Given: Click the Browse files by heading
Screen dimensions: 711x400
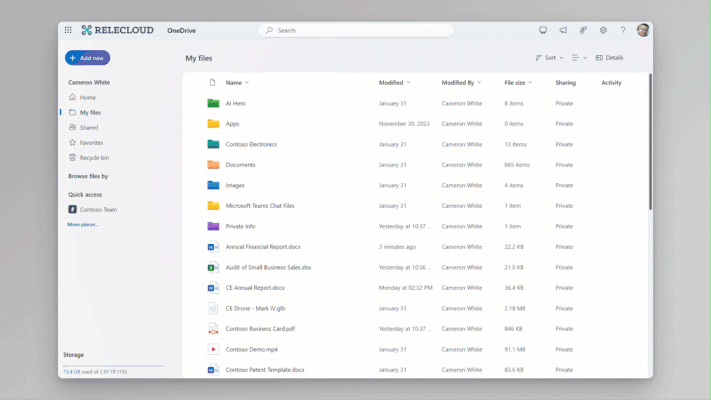Looking at the screenshot, I should point(88,176).
